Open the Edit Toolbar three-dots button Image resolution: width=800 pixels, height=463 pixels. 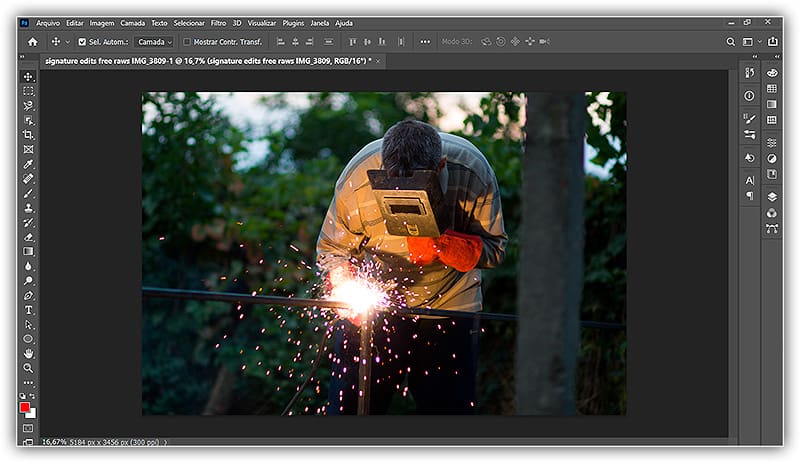[x=28, y=382]
